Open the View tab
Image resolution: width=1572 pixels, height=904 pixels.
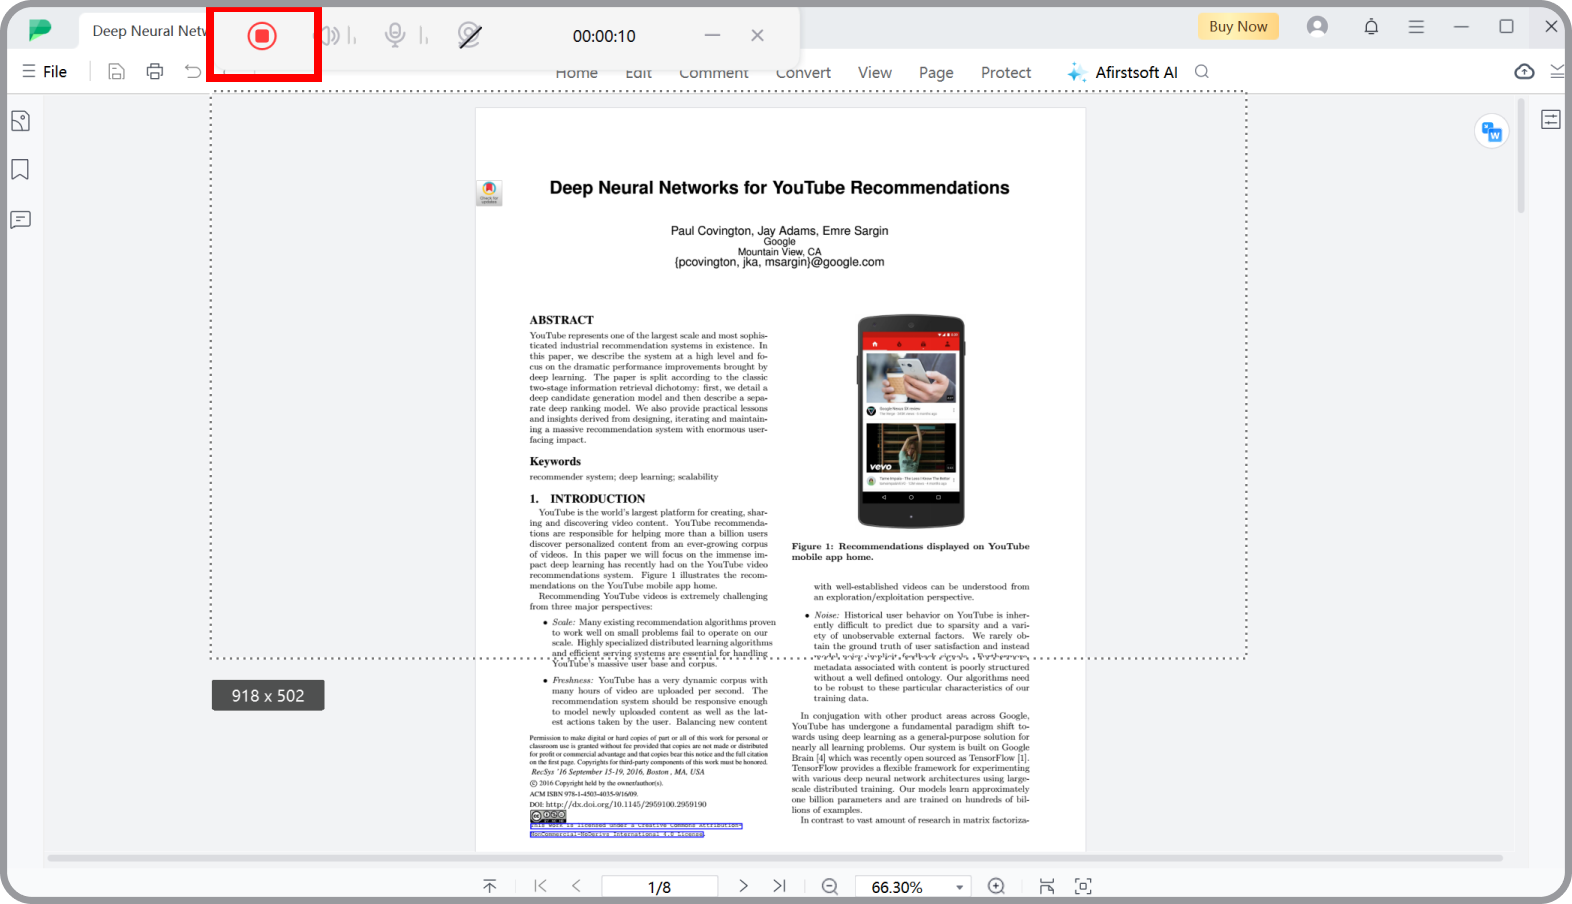point(874,73)
